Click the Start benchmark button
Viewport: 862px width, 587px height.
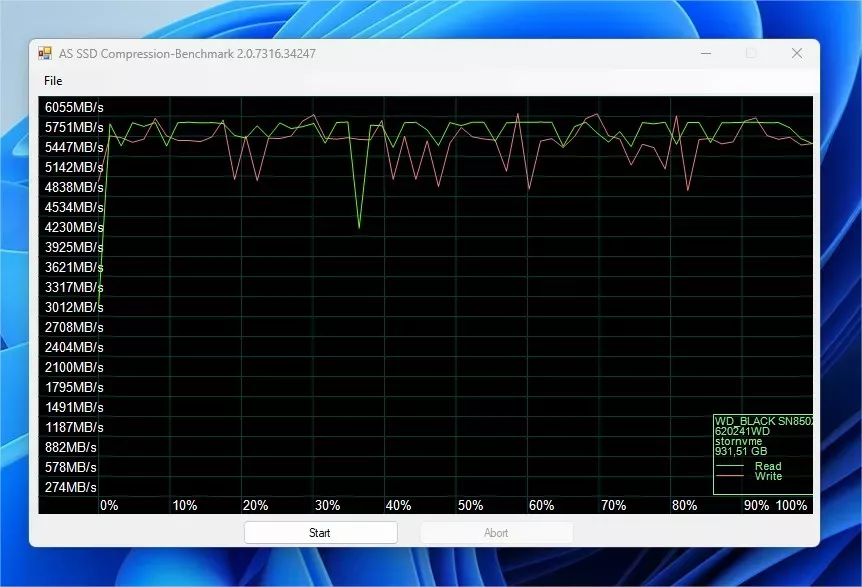tap(320, 533)
